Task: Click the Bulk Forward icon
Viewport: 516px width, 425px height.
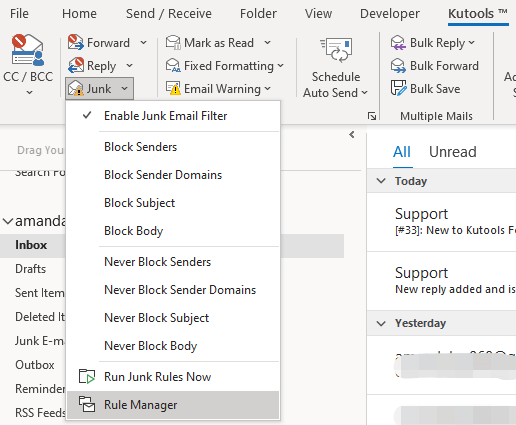Action: click(x=398, y=65)
